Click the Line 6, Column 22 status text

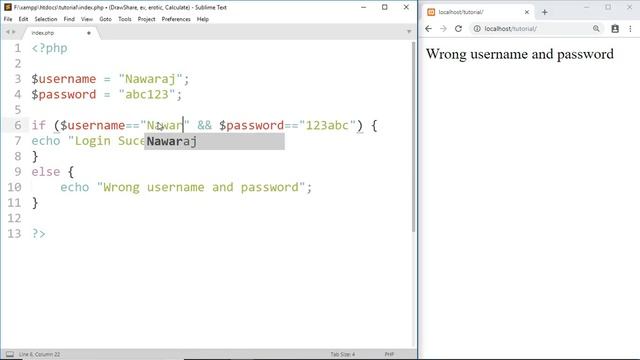coord(40,354)
